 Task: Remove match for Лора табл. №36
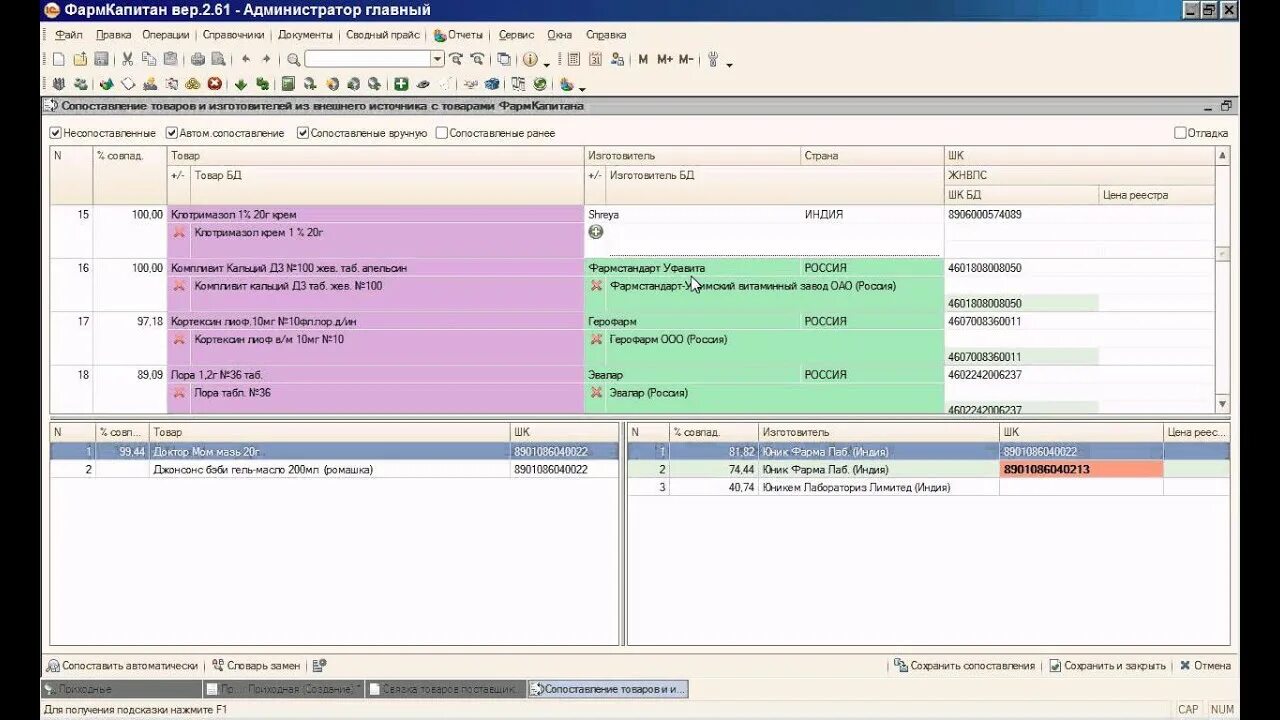pyautogui.click(x=179, y=393)
